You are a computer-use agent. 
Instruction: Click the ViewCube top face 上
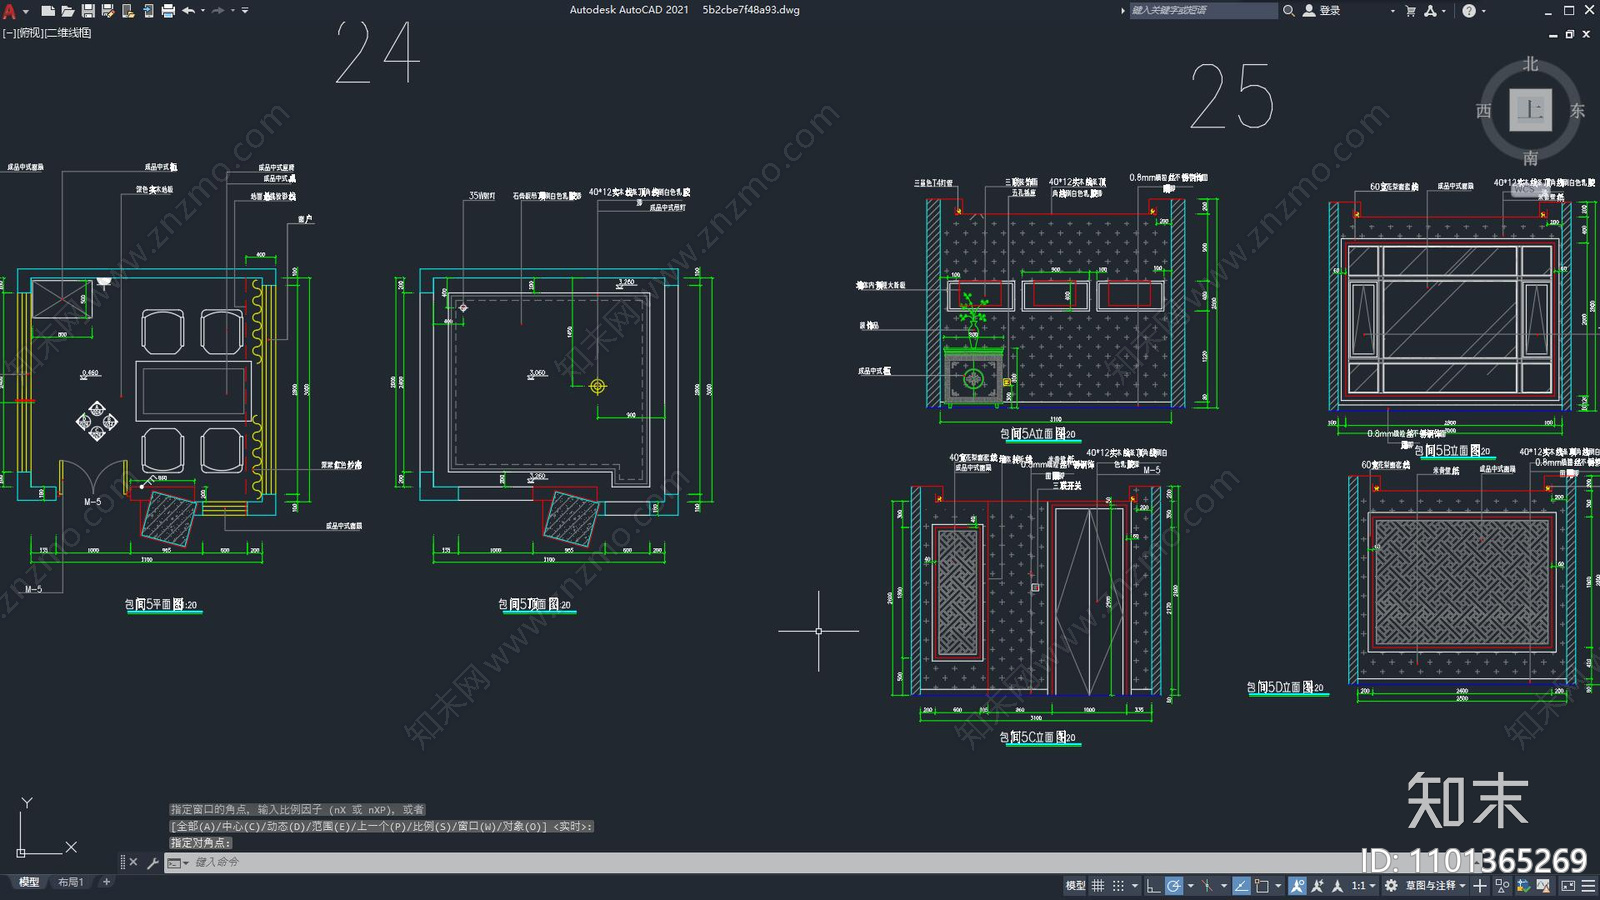coord(1530,110)
